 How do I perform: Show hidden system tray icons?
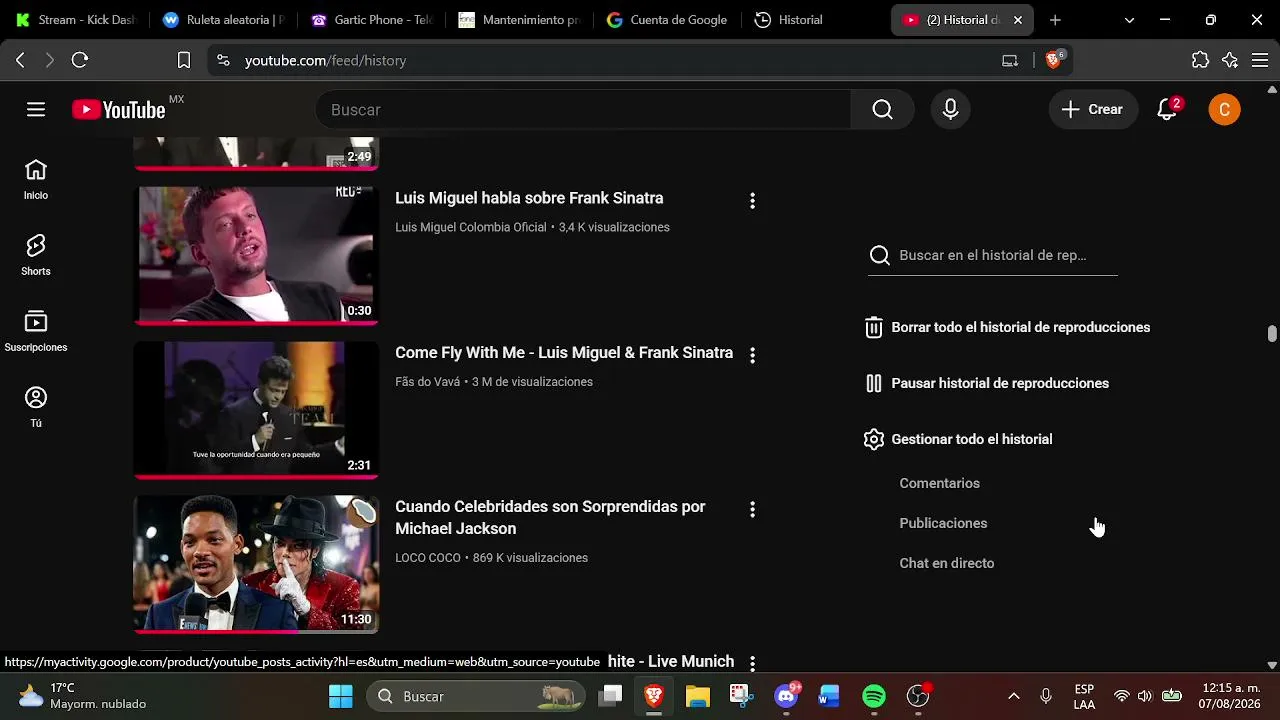point(1013,696)
